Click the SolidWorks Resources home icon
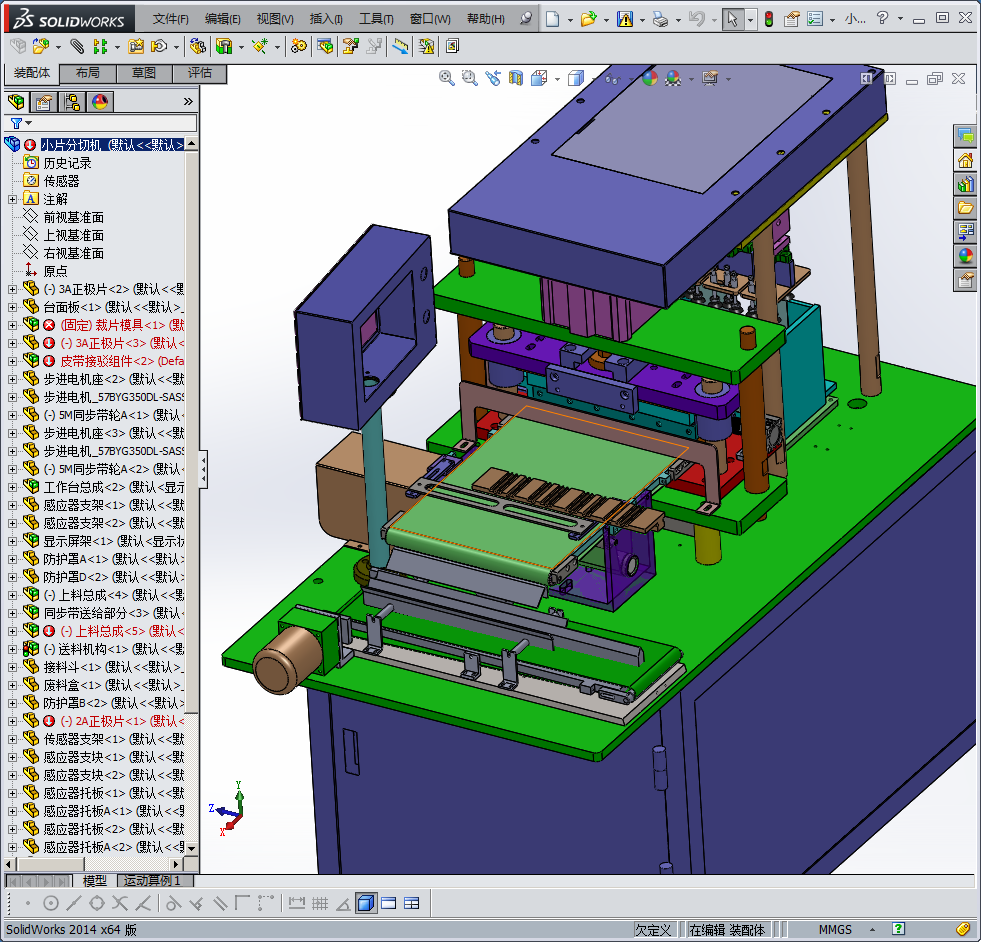The image size is (981, 942). pyautogui.click(x=965, y=160)
